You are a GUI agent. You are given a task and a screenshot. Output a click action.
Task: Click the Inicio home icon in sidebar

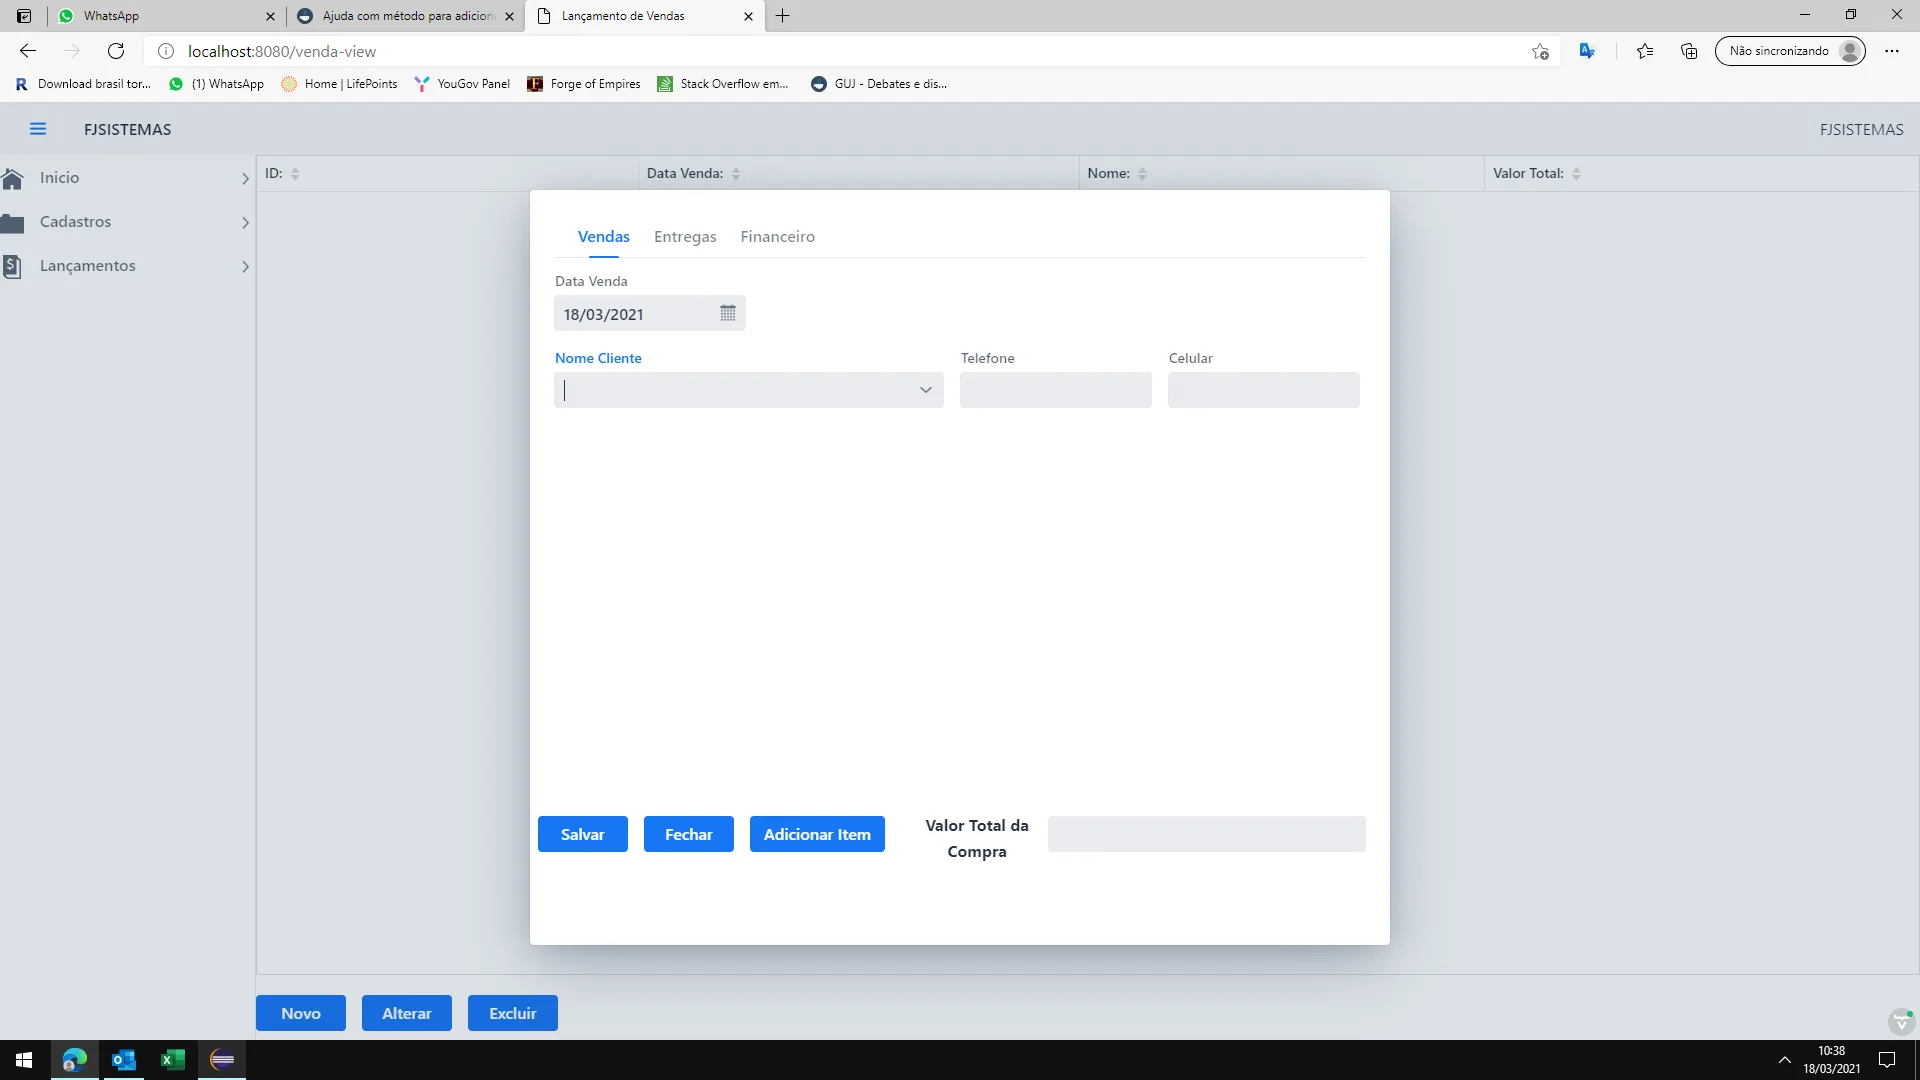pos(13,178)
